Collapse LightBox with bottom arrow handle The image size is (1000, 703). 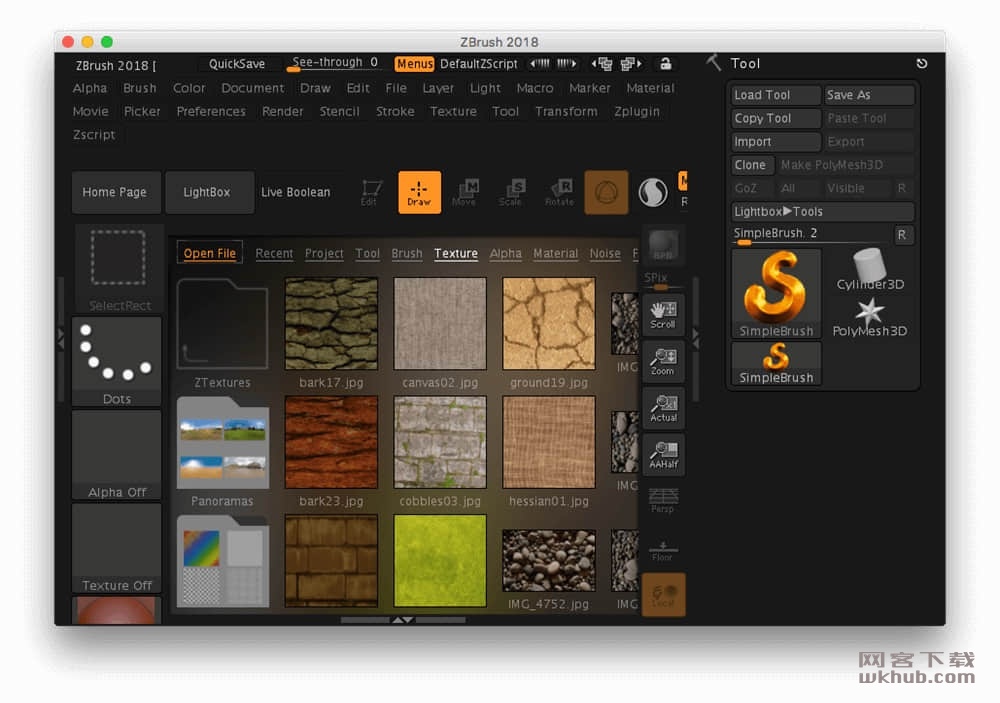tap(403, 619)
